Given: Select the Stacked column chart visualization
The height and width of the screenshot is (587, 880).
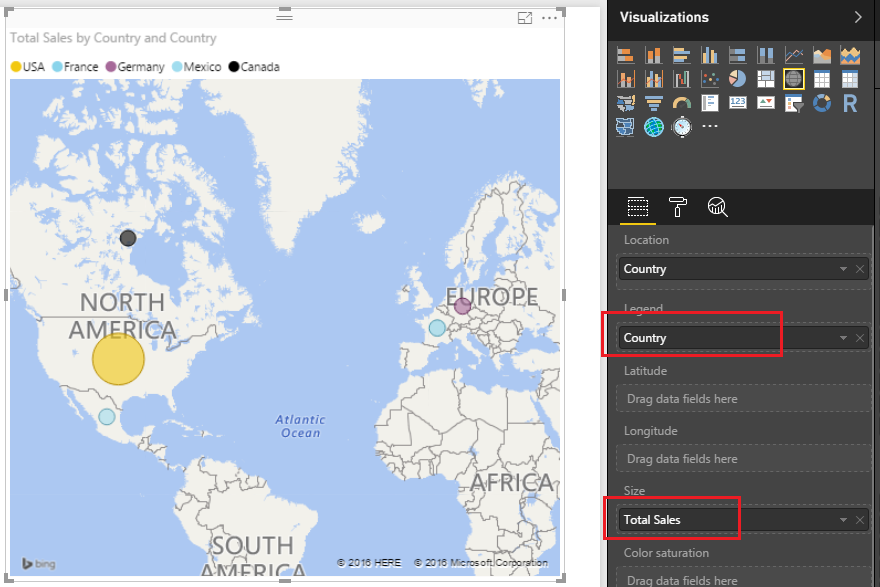Looking at the screenshot, I should tap(653, 56).
